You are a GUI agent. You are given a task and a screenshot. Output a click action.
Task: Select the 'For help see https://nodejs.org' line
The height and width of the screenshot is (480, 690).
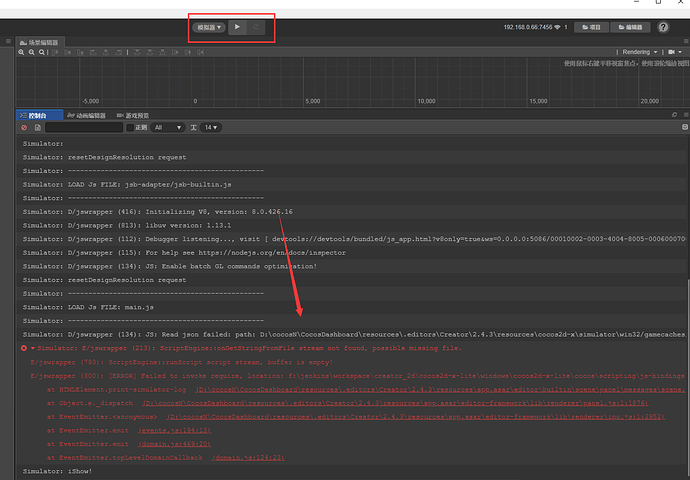tap(352, 253)
